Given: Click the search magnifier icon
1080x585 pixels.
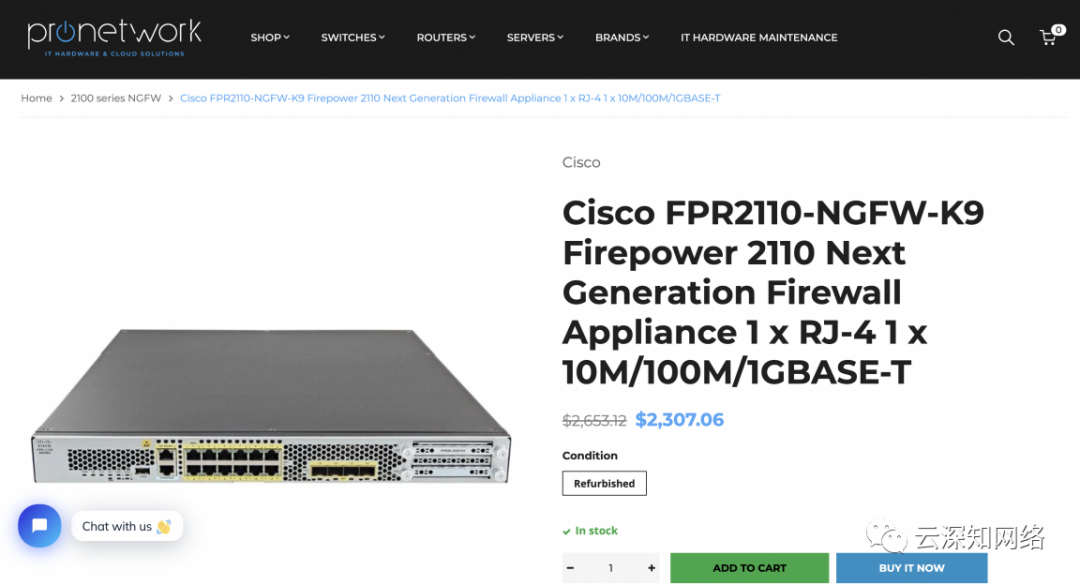Looking at the screenshot, I should [x=1005, y=38].
